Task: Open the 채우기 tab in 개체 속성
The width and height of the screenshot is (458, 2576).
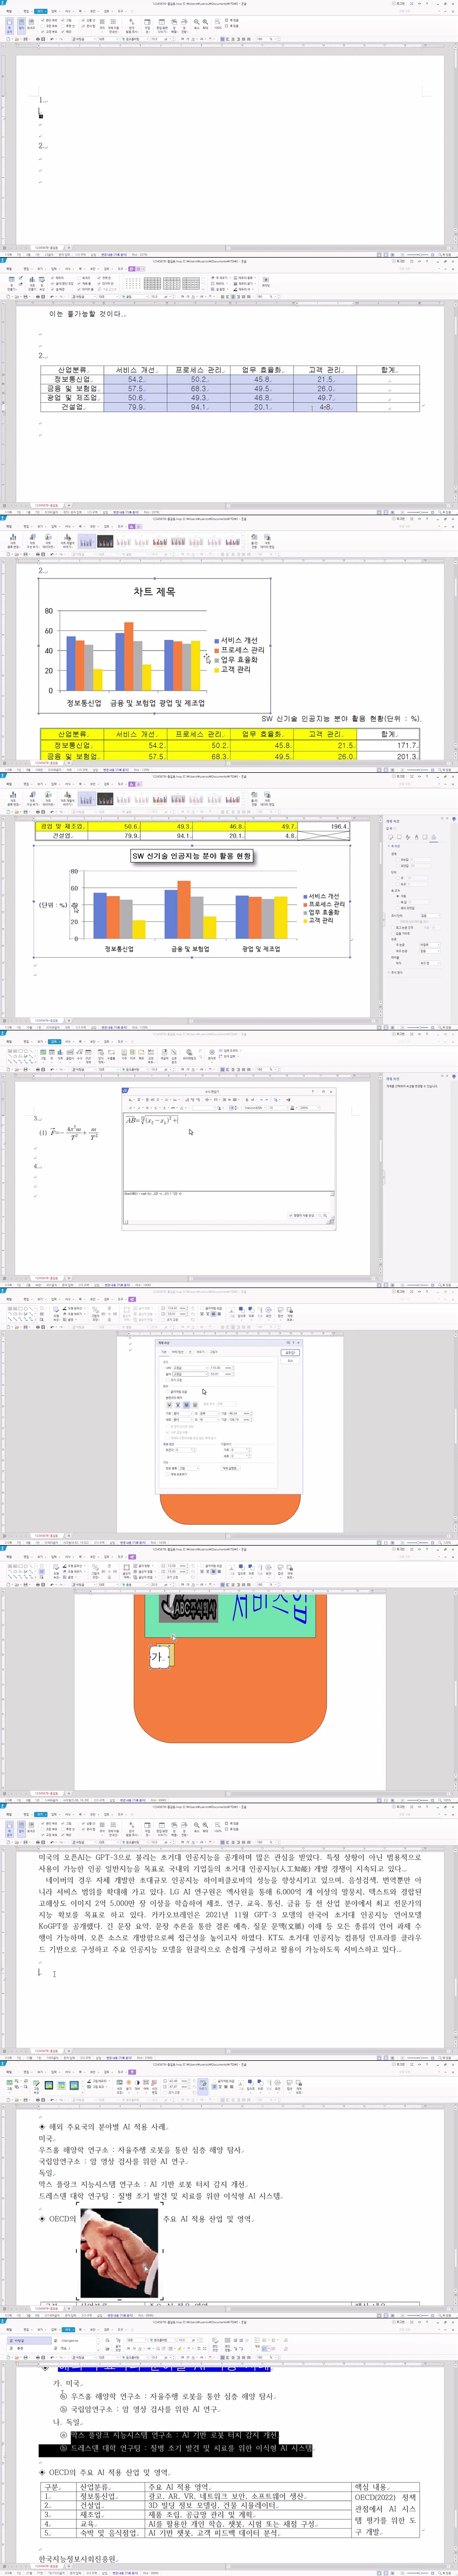Action: 201,1352
